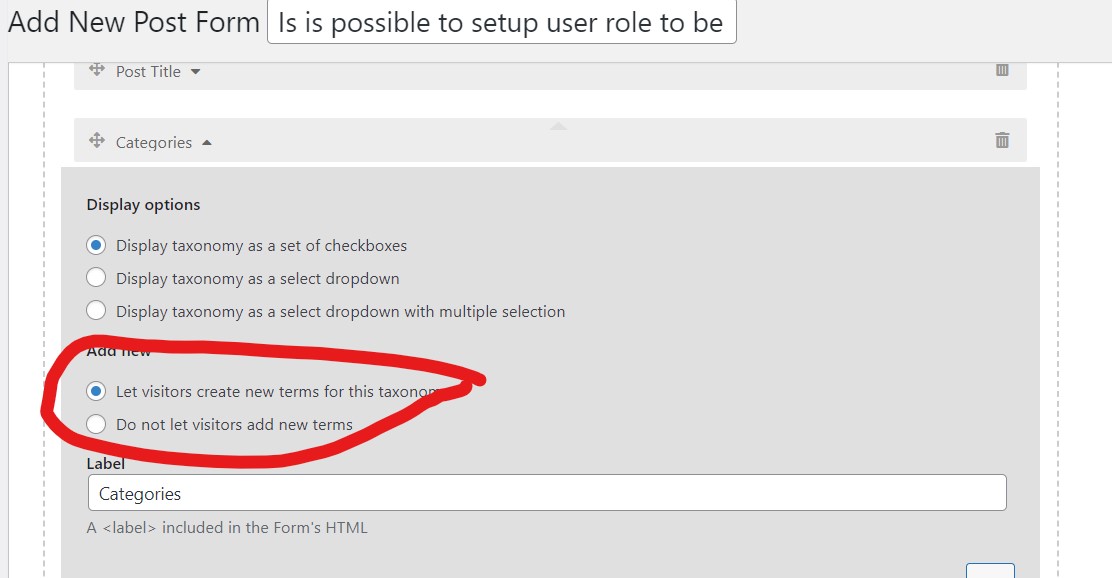The height and width of the screenshot is (578, 1112).
Task: Click the Post Title row label text
Action: pyautogui.click(x=148, y=72)
